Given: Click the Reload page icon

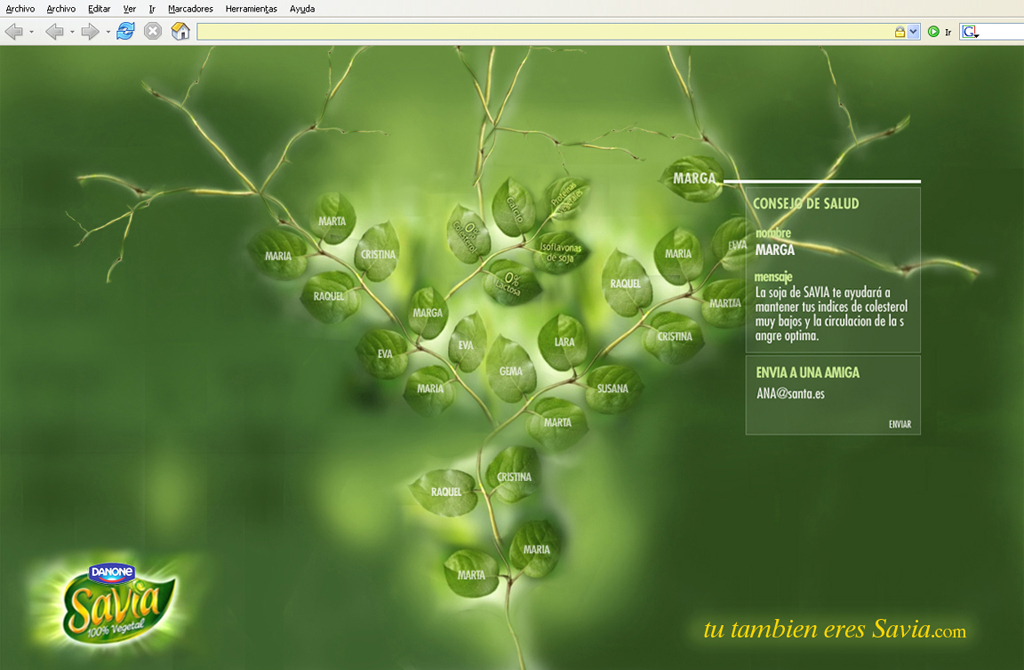Looking at the screenshot, I should pyautogui.click(x=125, y=31).
